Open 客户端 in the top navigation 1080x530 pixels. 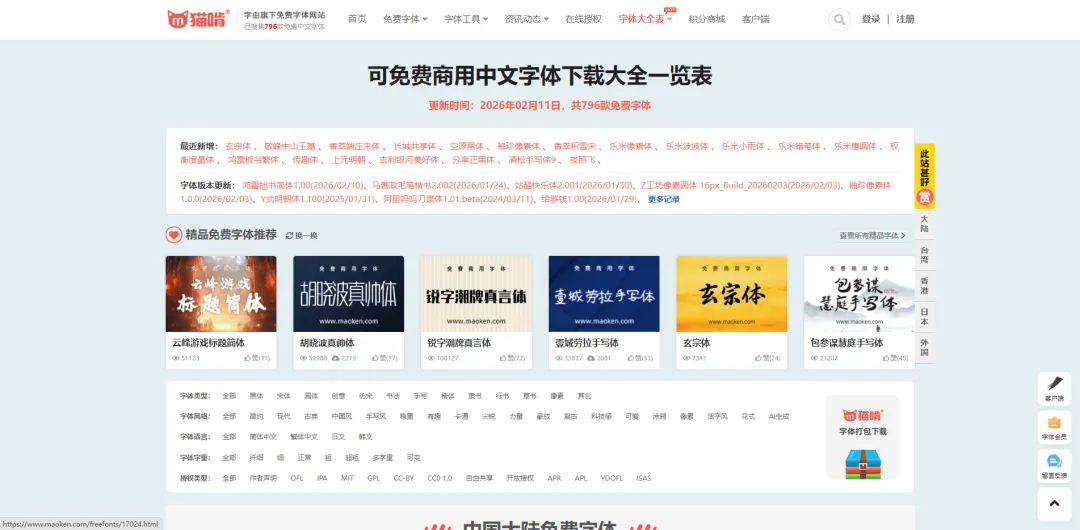click(x=756, y=19)
